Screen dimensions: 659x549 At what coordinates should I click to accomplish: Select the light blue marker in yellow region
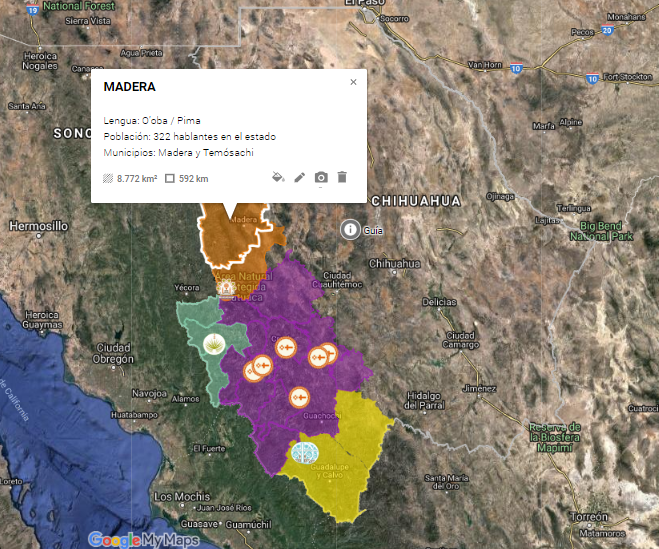304,453
